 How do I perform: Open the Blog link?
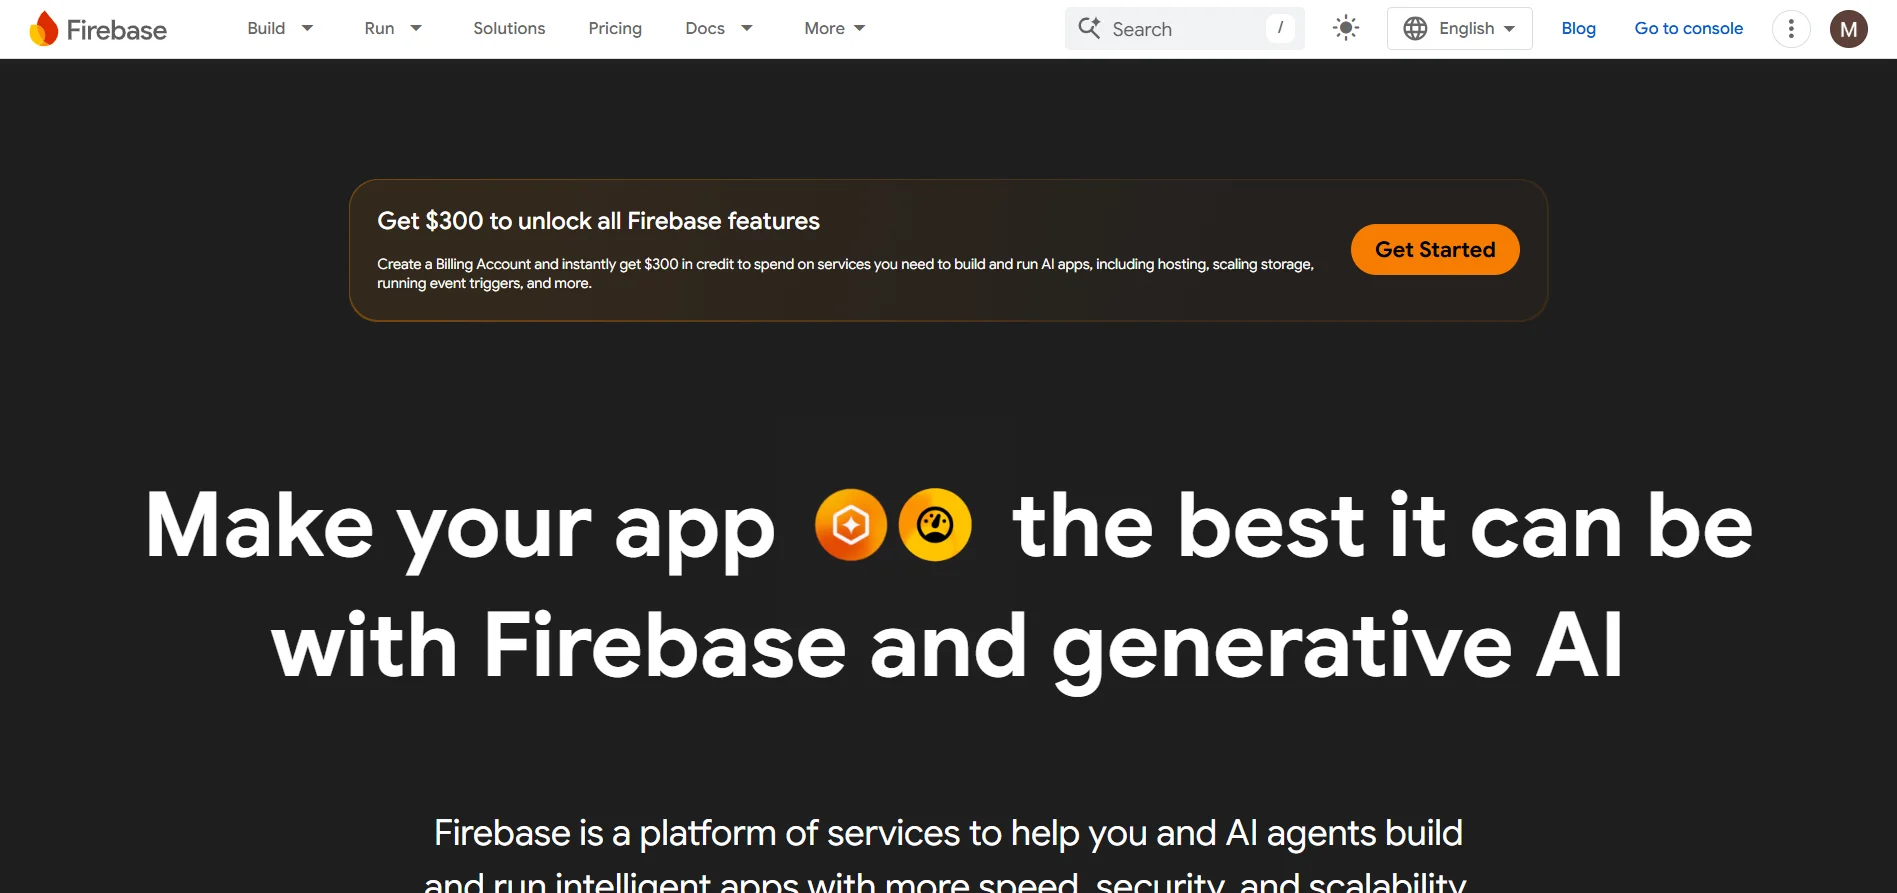[1578, 28]
